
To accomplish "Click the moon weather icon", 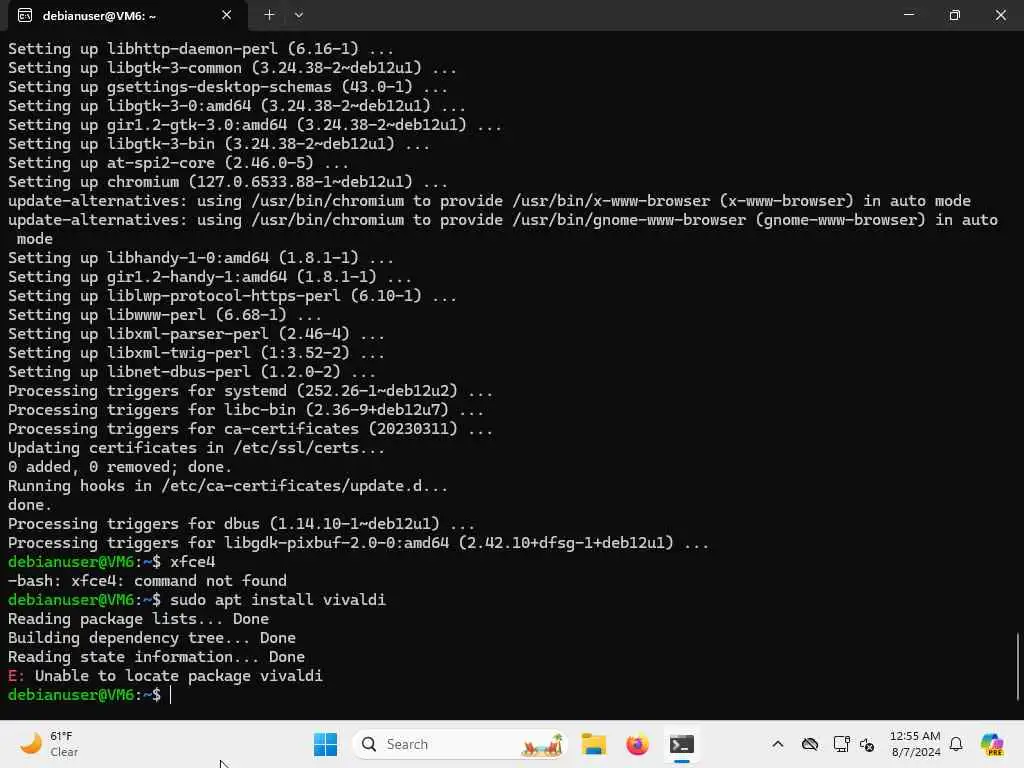I will pyautogui.click(x=31, y=743).
